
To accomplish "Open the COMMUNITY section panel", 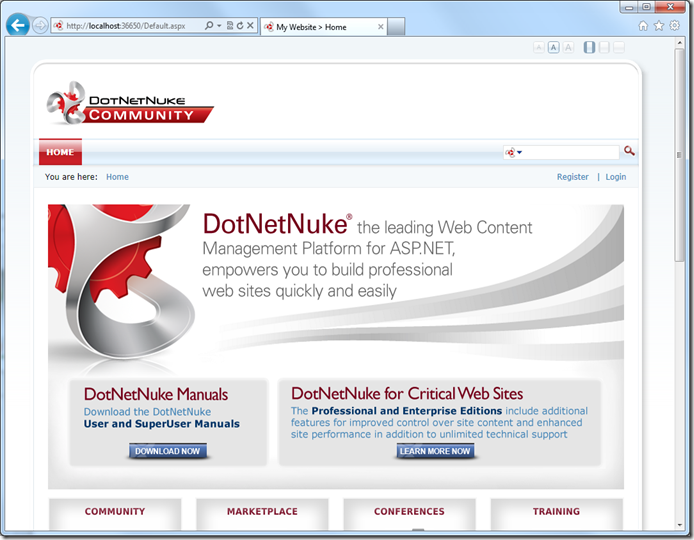I will (115, 512).
